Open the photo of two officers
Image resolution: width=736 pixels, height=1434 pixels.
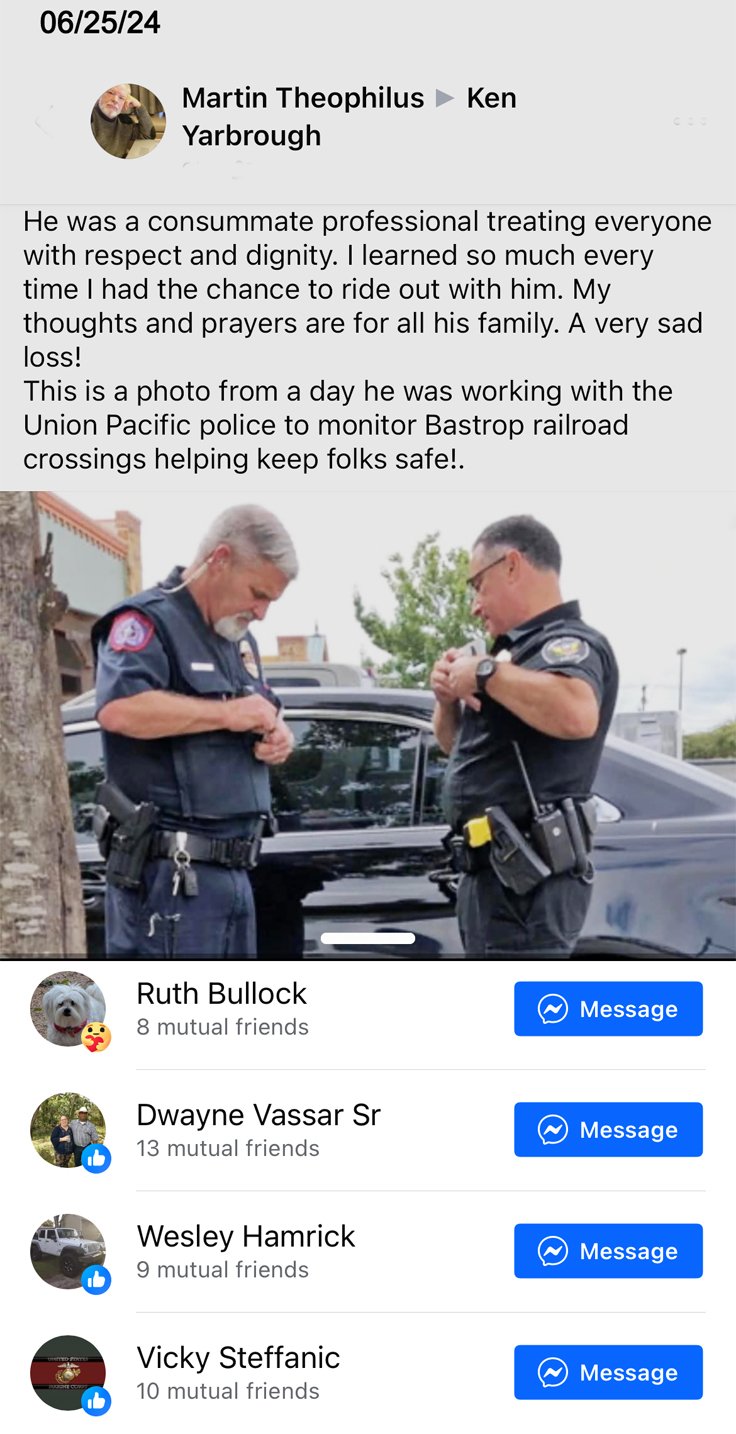point(368,725)
